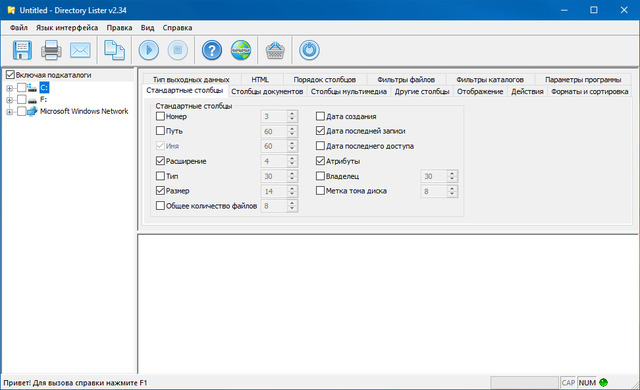The image size is (640, 390).
Task: Toggle the Включая подкаталоги checkbox
Action: tap(11, 75)
